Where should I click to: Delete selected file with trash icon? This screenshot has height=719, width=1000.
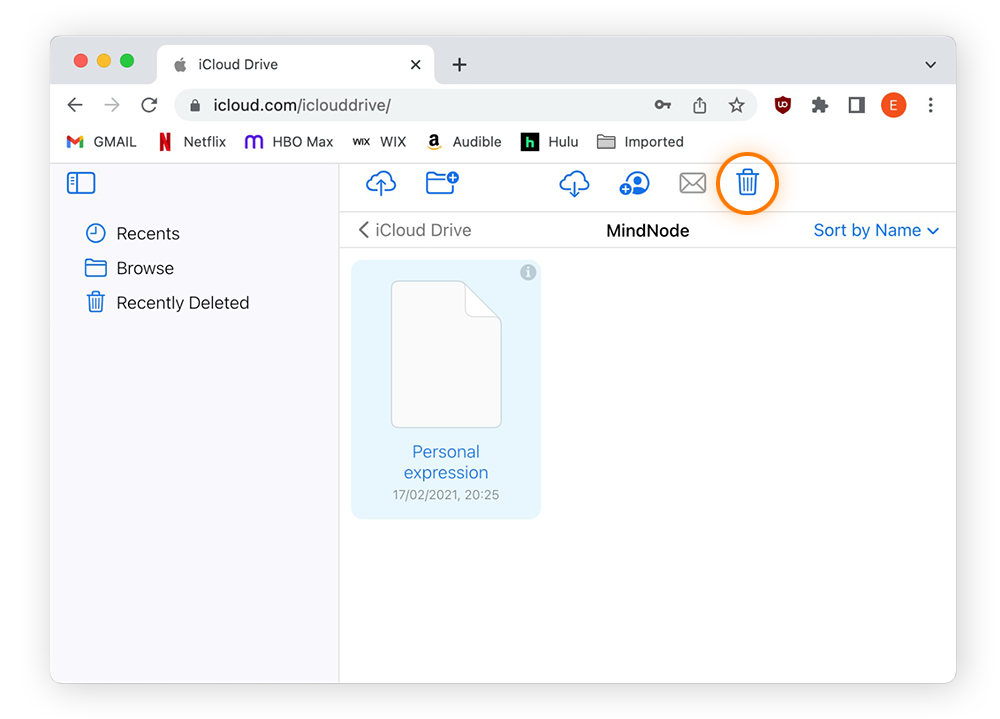pyautogui.click(x=747, y=182)
